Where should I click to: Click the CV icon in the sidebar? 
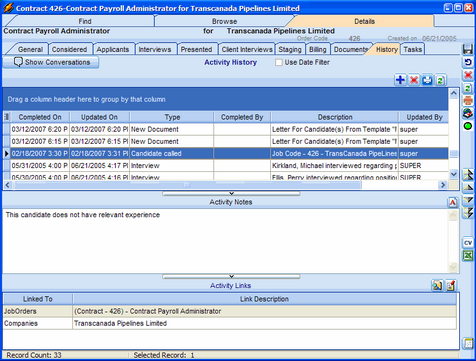tap(468, 243)
